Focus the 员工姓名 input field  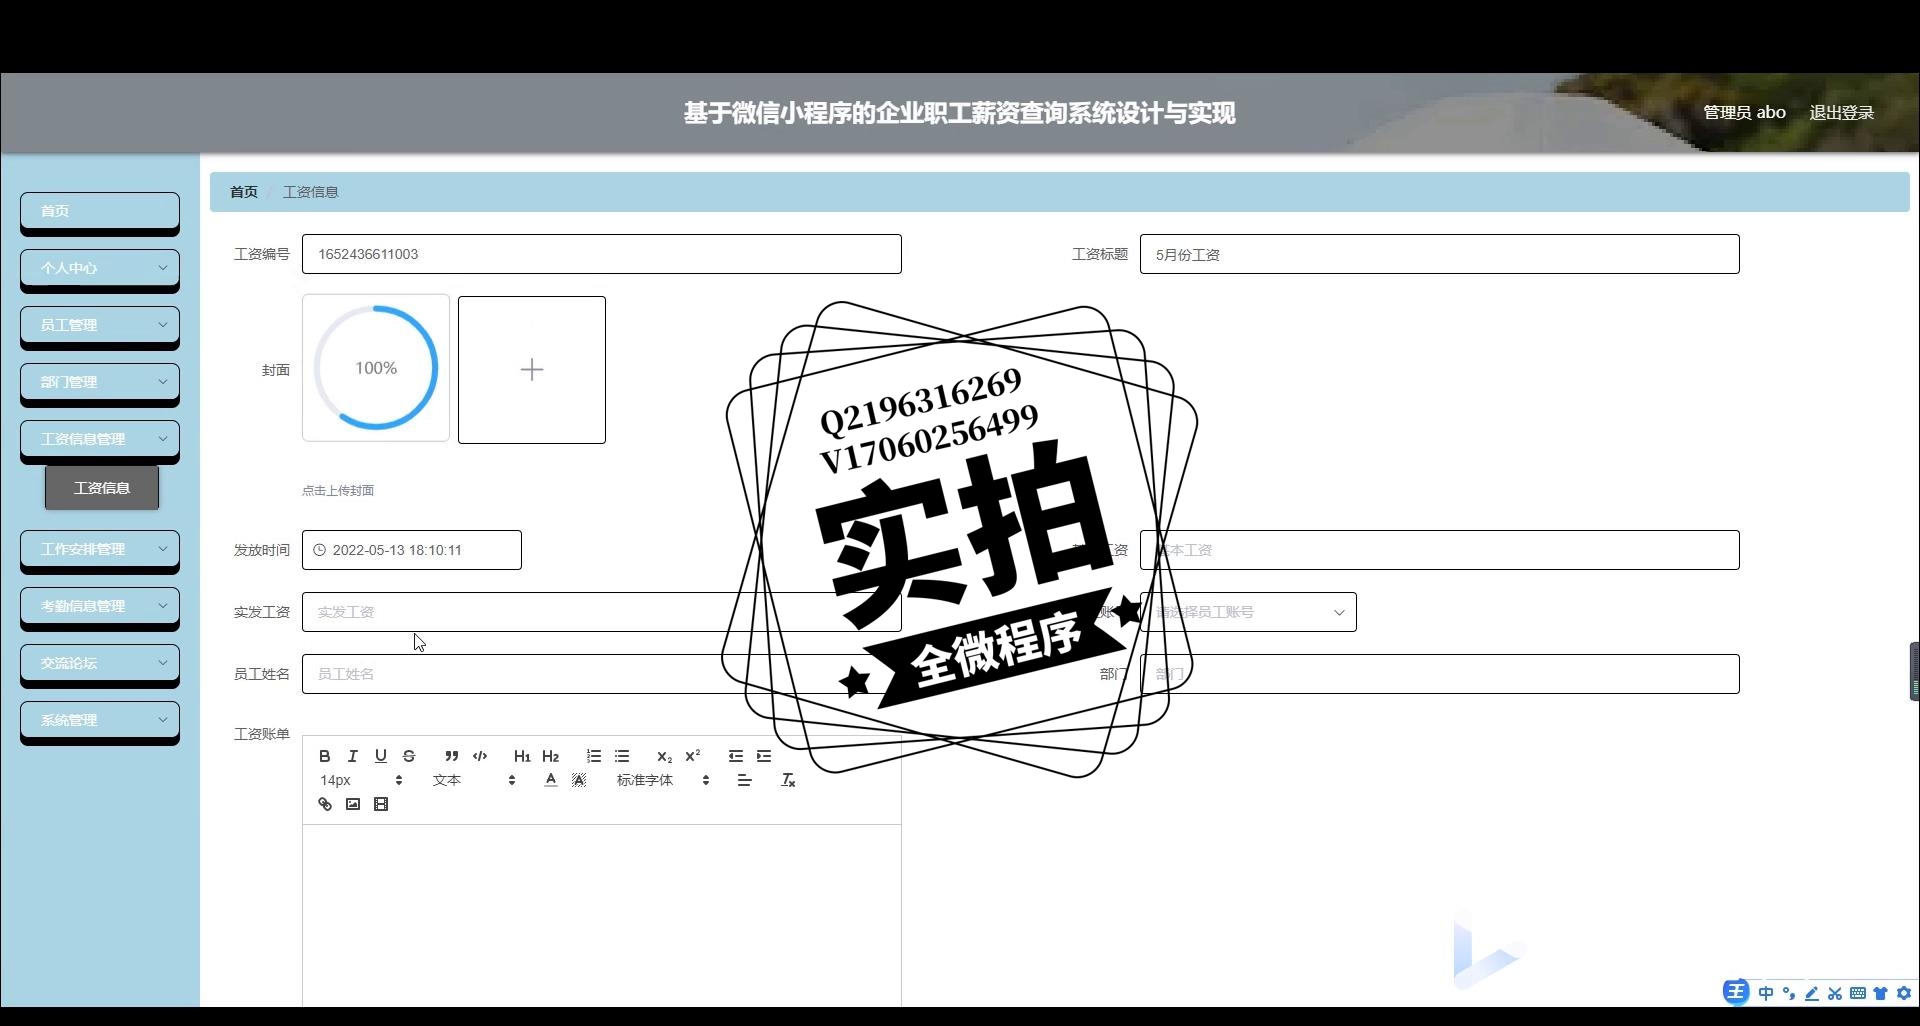coord(602,674)
